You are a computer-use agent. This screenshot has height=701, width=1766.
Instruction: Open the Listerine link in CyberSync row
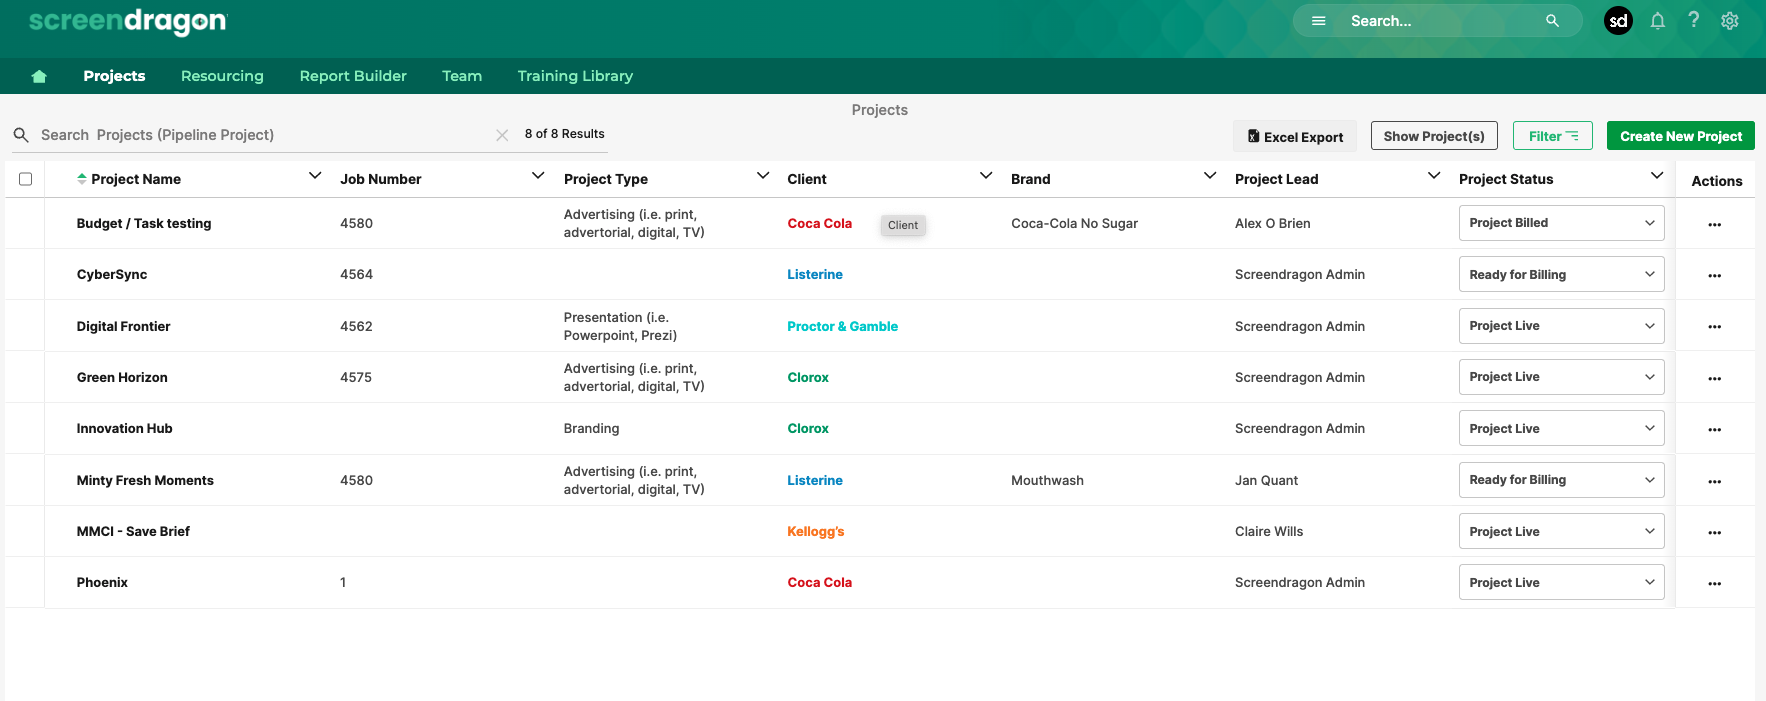pos(814,275)
